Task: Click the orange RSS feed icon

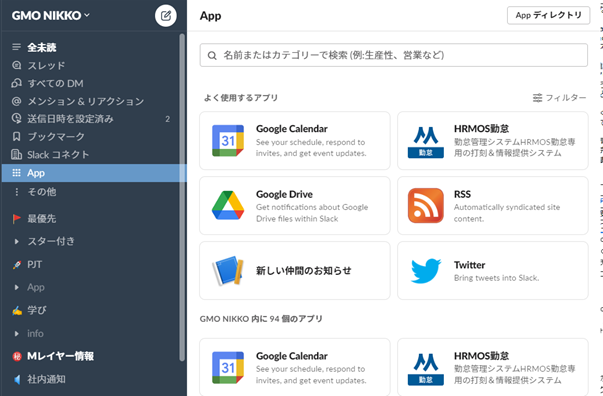Action: (426, 205)
